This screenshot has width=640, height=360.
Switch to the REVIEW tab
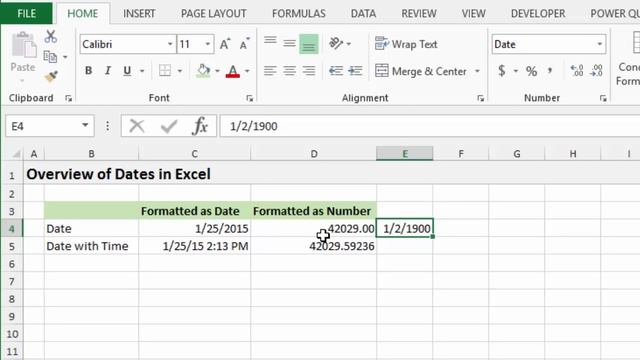point(419,13)
